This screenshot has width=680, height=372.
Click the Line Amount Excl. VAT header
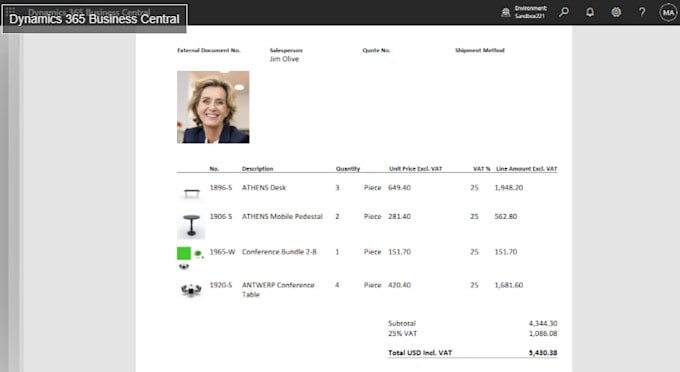click(526, 169)
